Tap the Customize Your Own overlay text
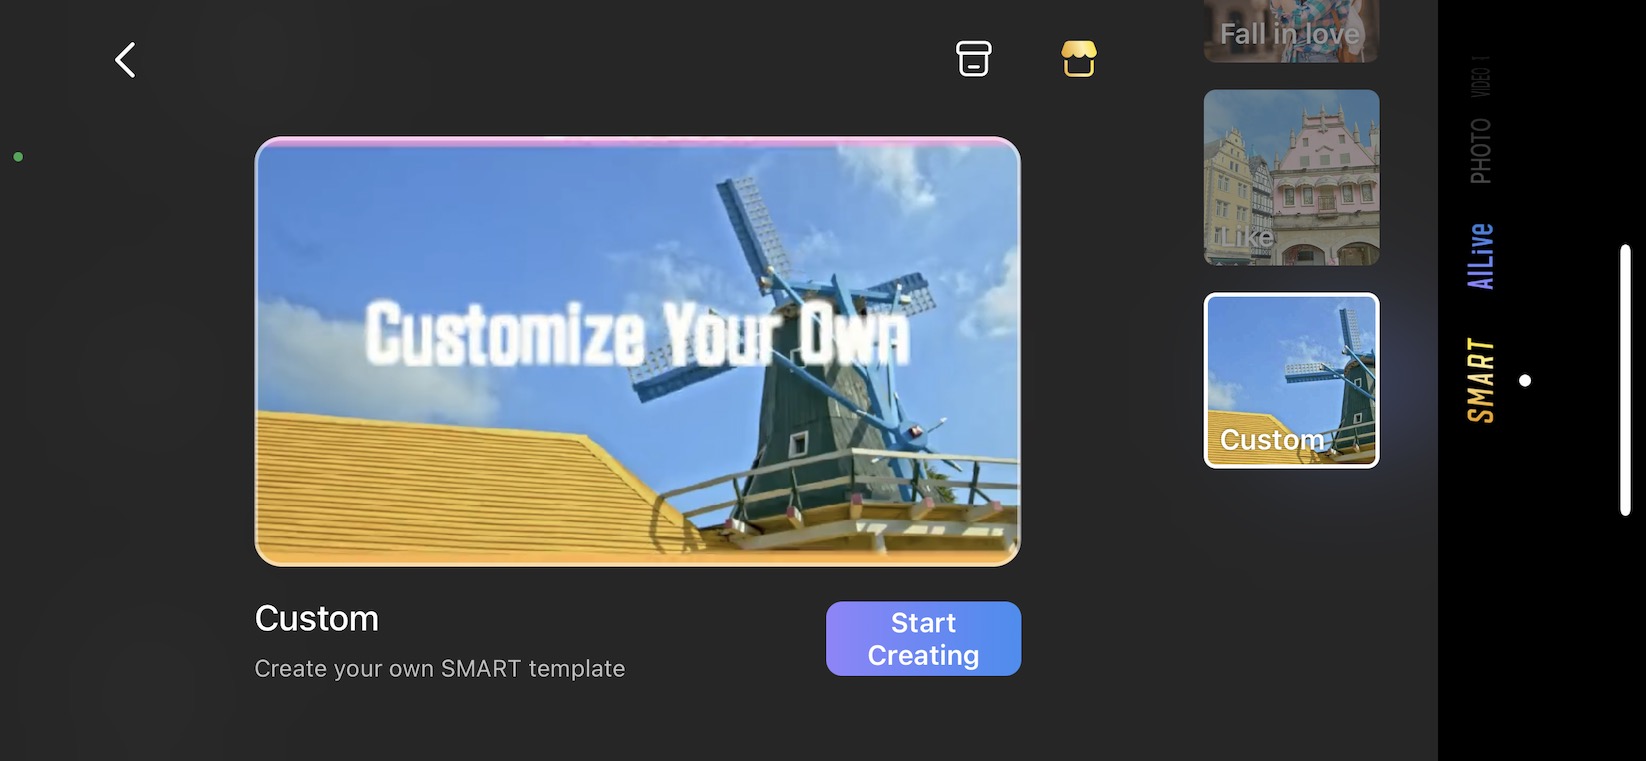This screenshot has height=761, width=1646. [638, 333]
